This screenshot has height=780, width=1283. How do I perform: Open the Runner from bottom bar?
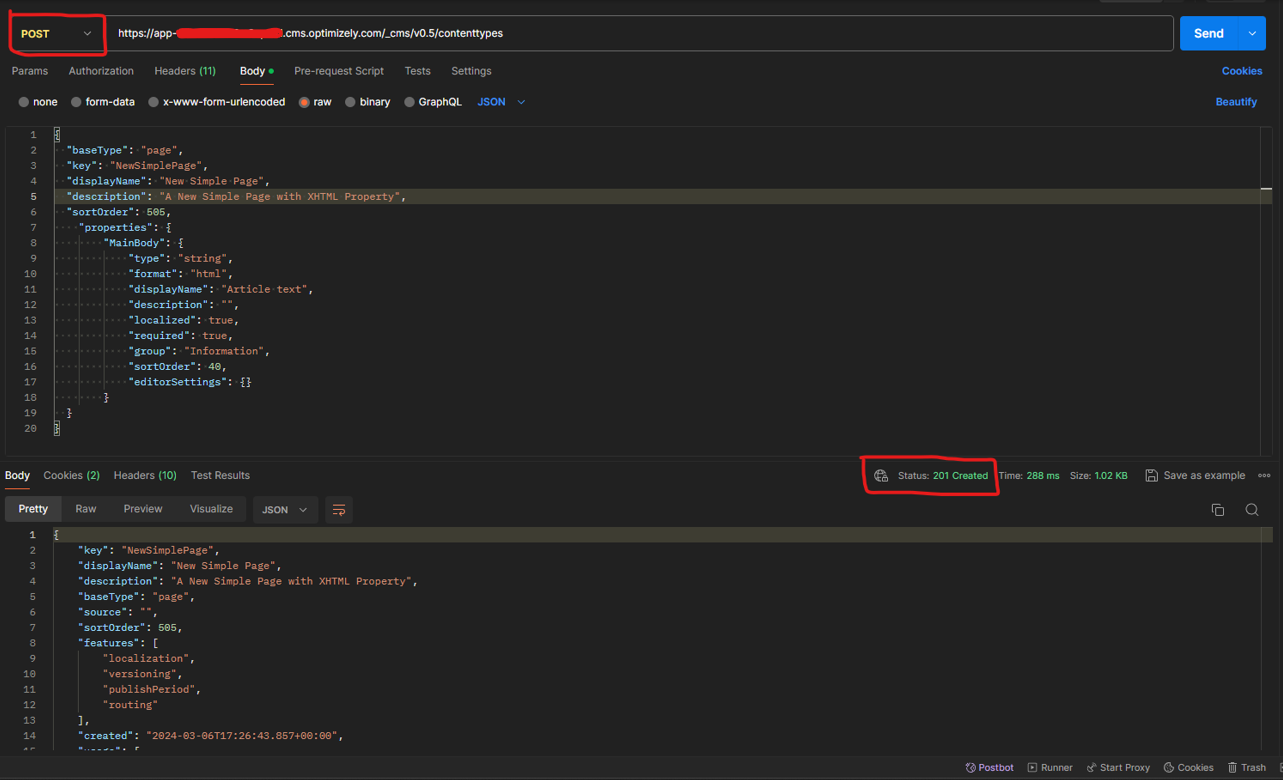pyautogui.click(x=1050, y=768)
